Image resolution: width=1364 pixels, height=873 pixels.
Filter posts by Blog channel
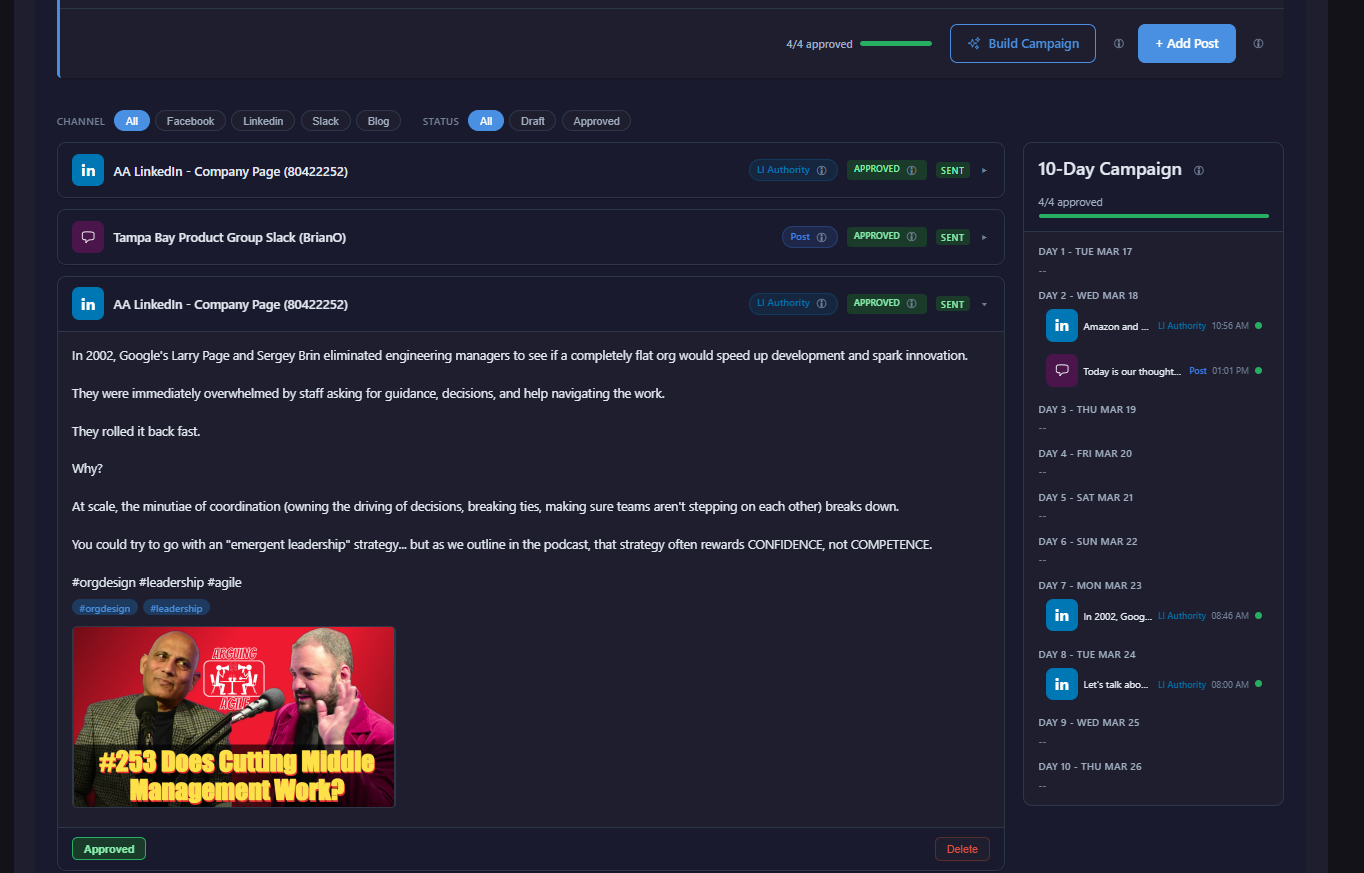click(378, 121)
